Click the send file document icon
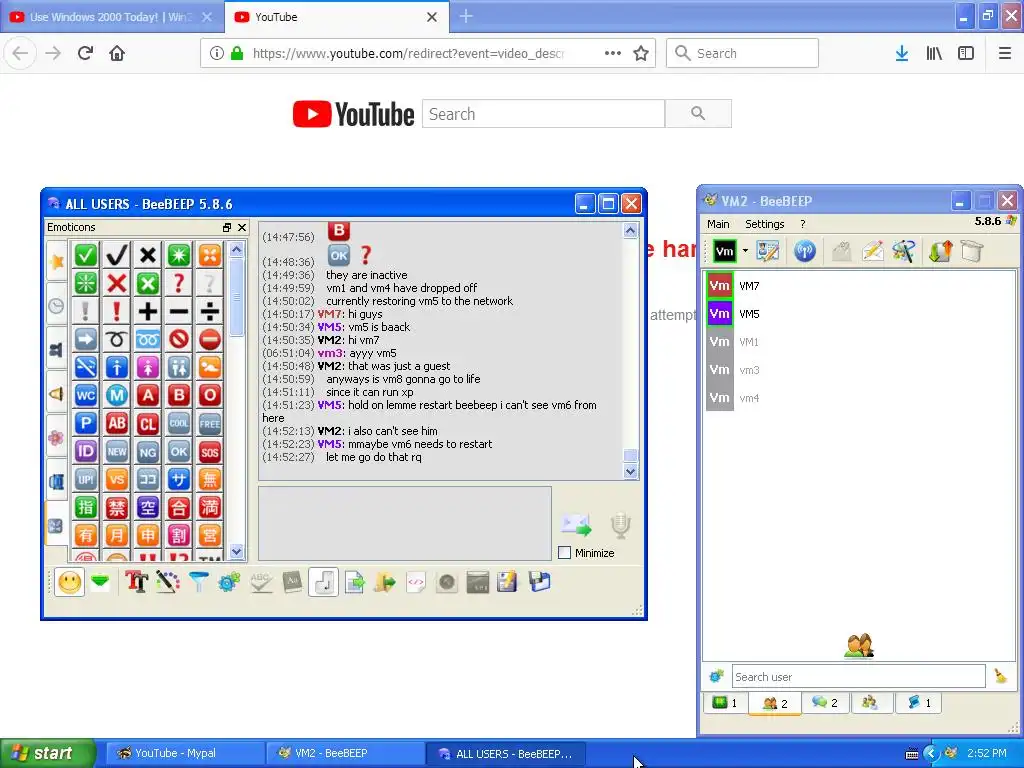1024x768 pixels. (354, 582)
